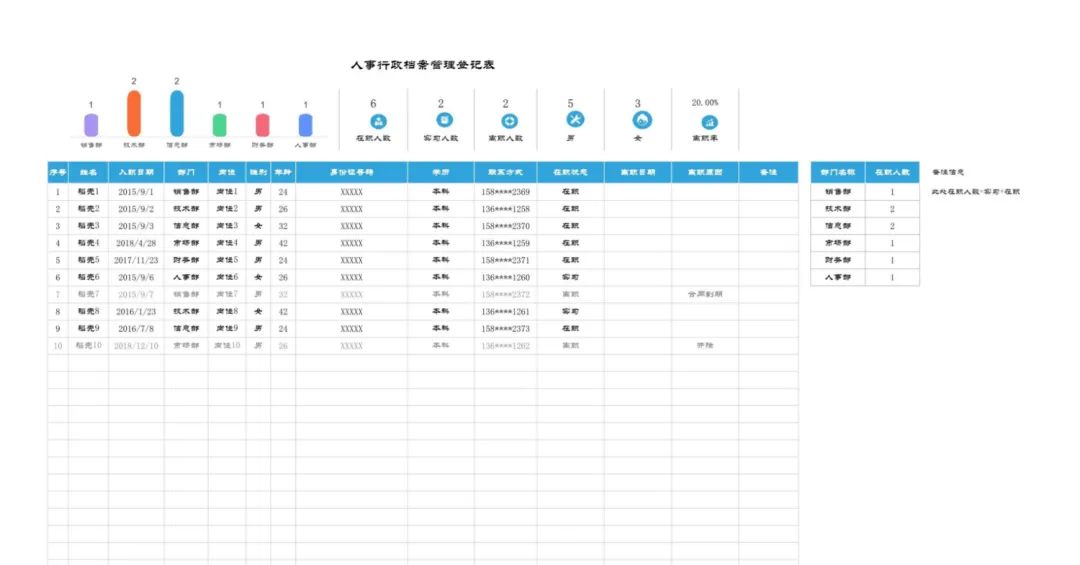Select the phone cell 158****2369
The width and height of the screenshot is (1080, 565).
click(x=506, y=192)
